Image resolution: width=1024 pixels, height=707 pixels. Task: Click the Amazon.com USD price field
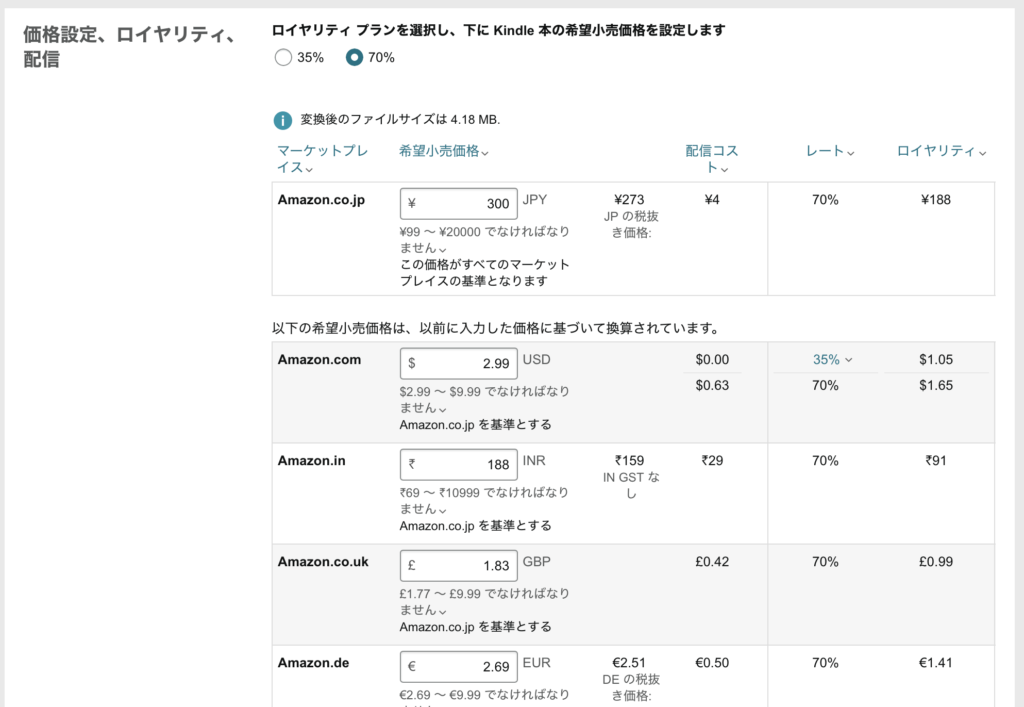click(459, 363)
